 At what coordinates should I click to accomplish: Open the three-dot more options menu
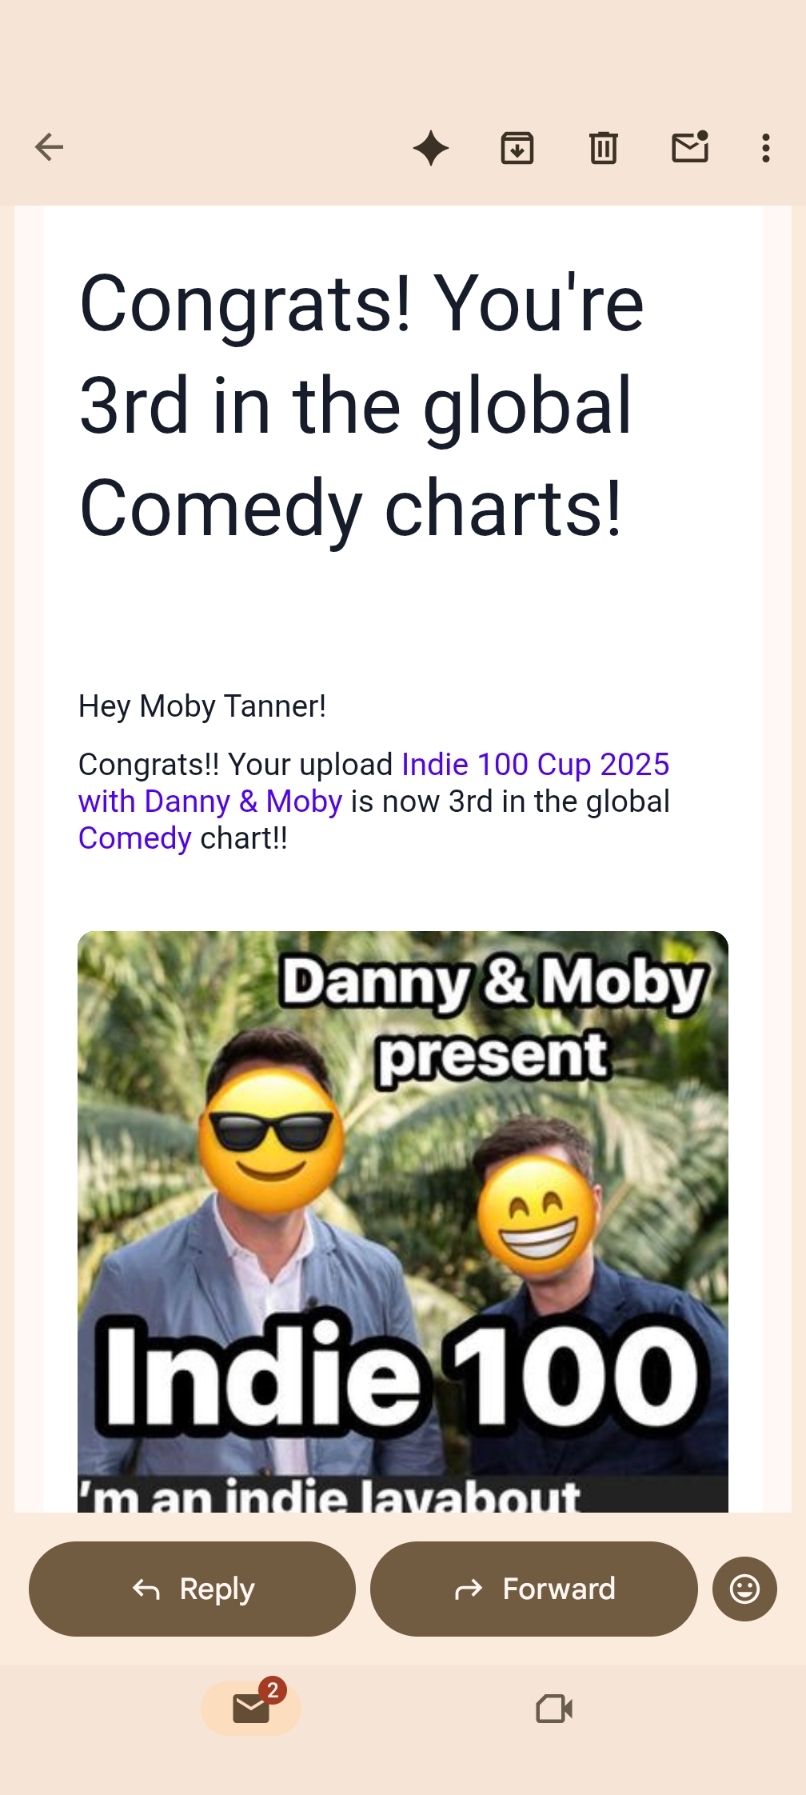[766, 149]
